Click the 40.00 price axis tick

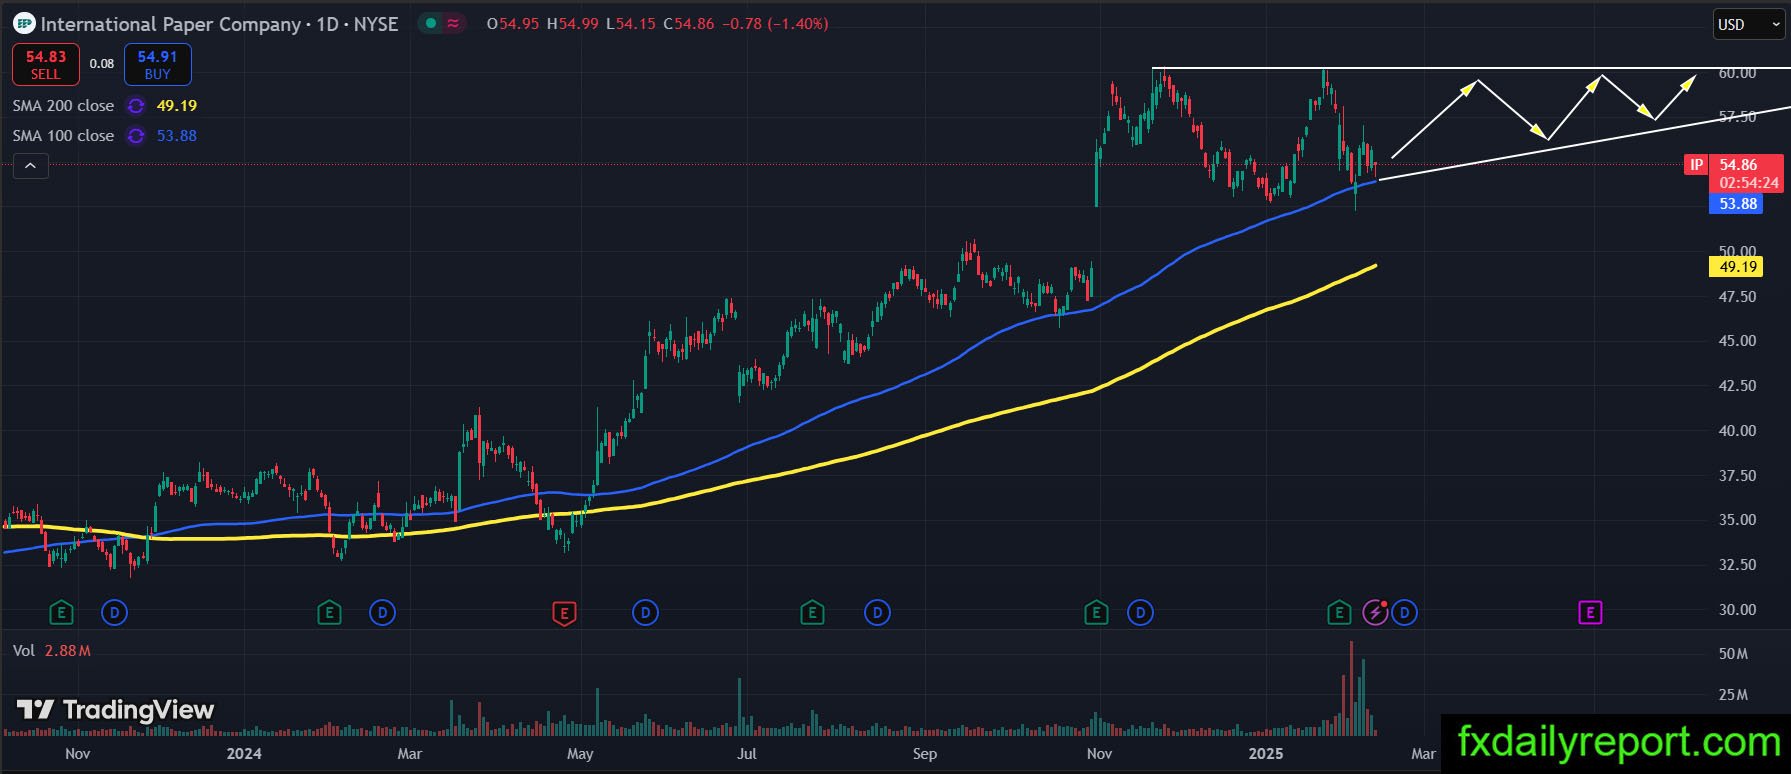1737,431
